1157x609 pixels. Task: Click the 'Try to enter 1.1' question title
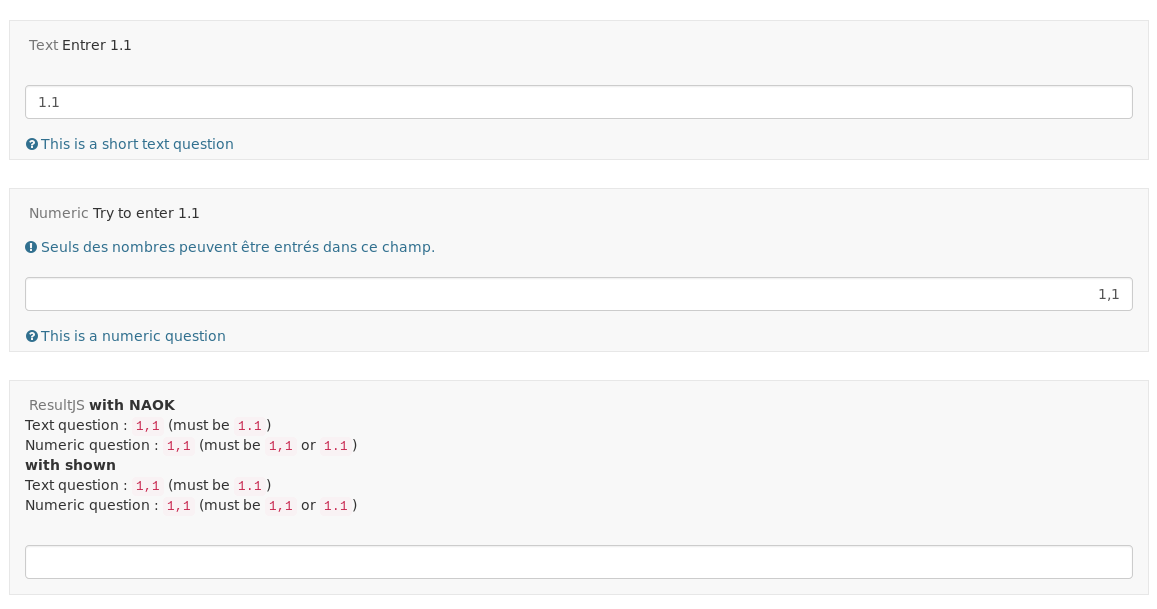click(x=146, y=213)
